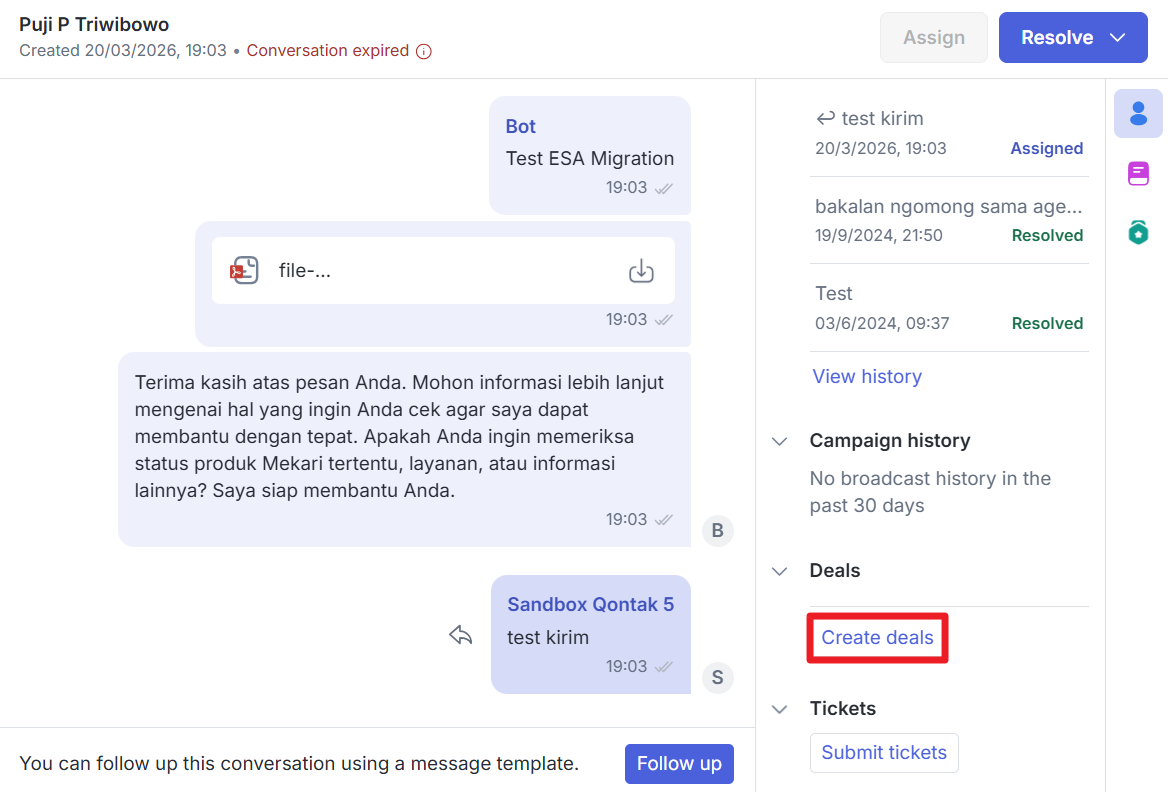
Task: Collapse the Deals section
Action: click(x=780, y=571)
